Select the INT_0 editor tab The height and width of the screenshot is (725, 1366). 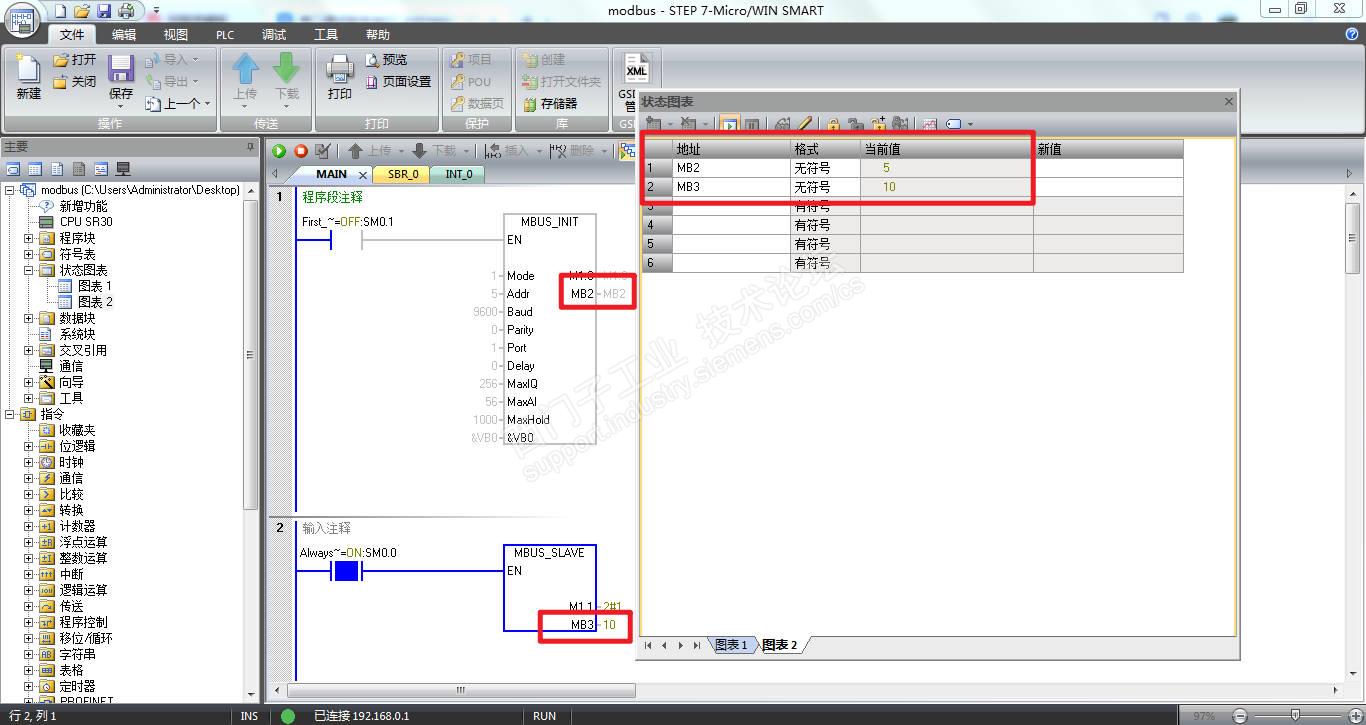point(459,174)
